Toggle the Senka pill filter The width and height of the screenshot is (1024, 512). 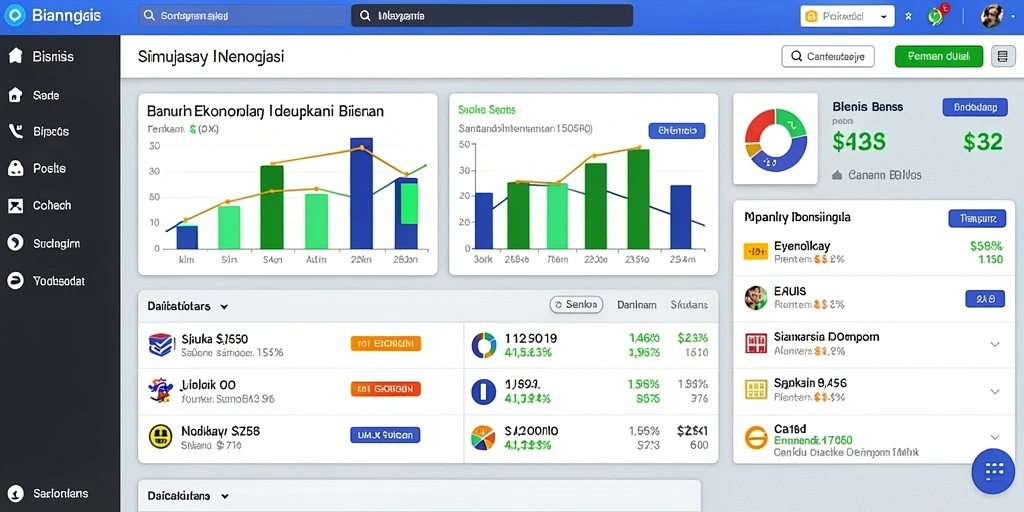point(576,304)
